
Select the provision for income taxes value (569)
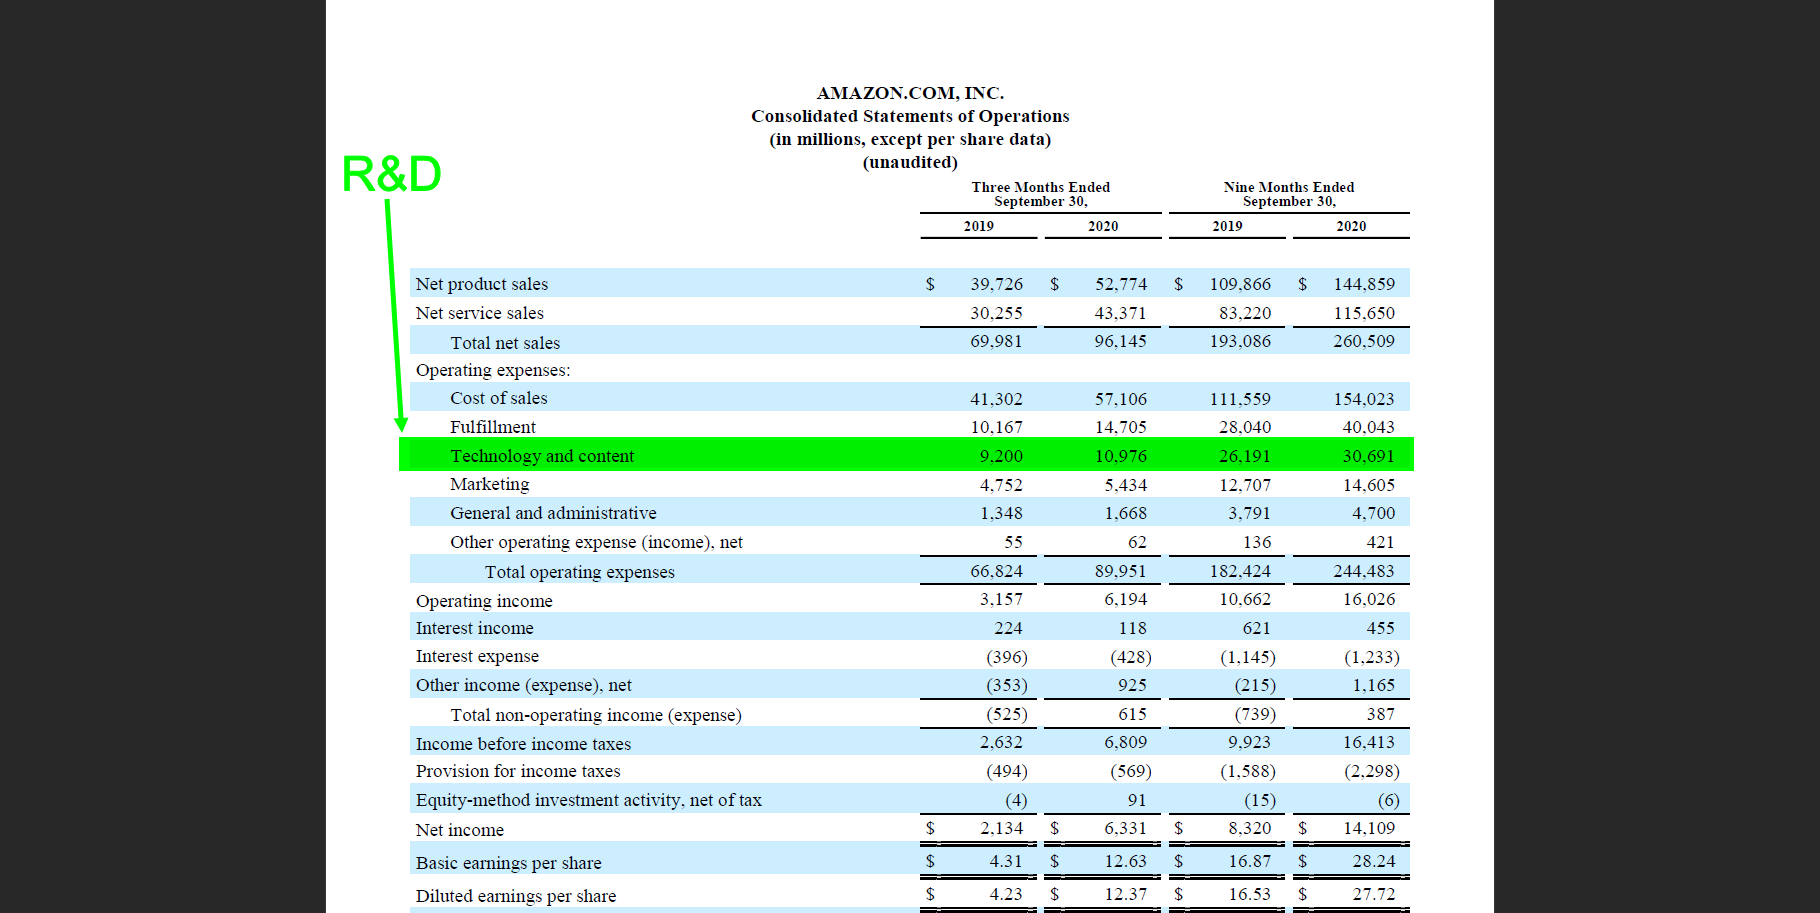(1131, 771)
